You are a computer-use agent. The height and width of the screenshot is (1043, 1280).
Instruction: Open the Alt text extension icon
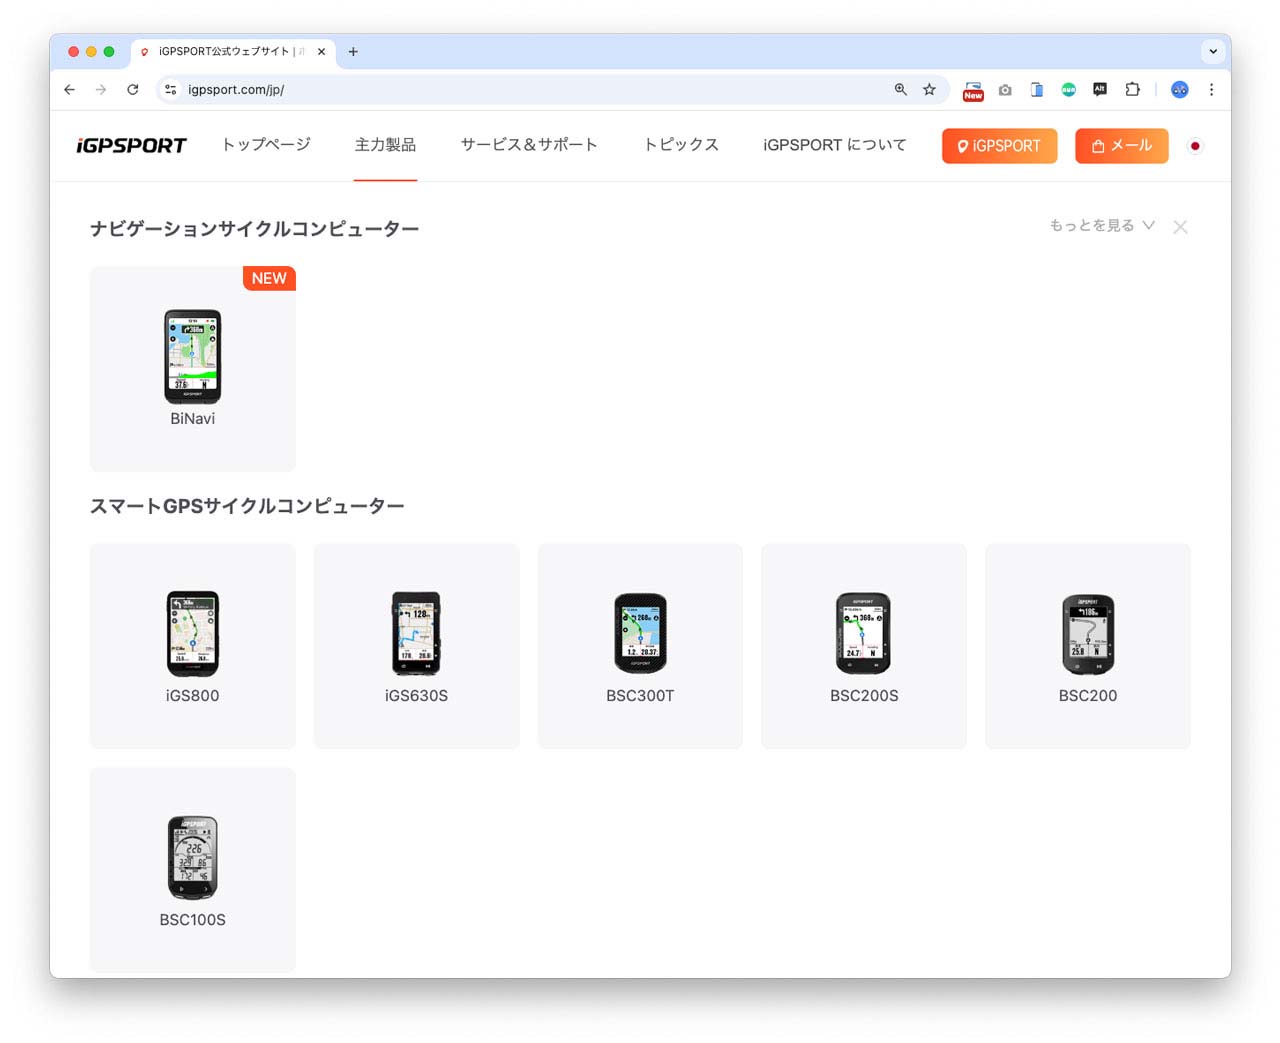point(1100,89)
